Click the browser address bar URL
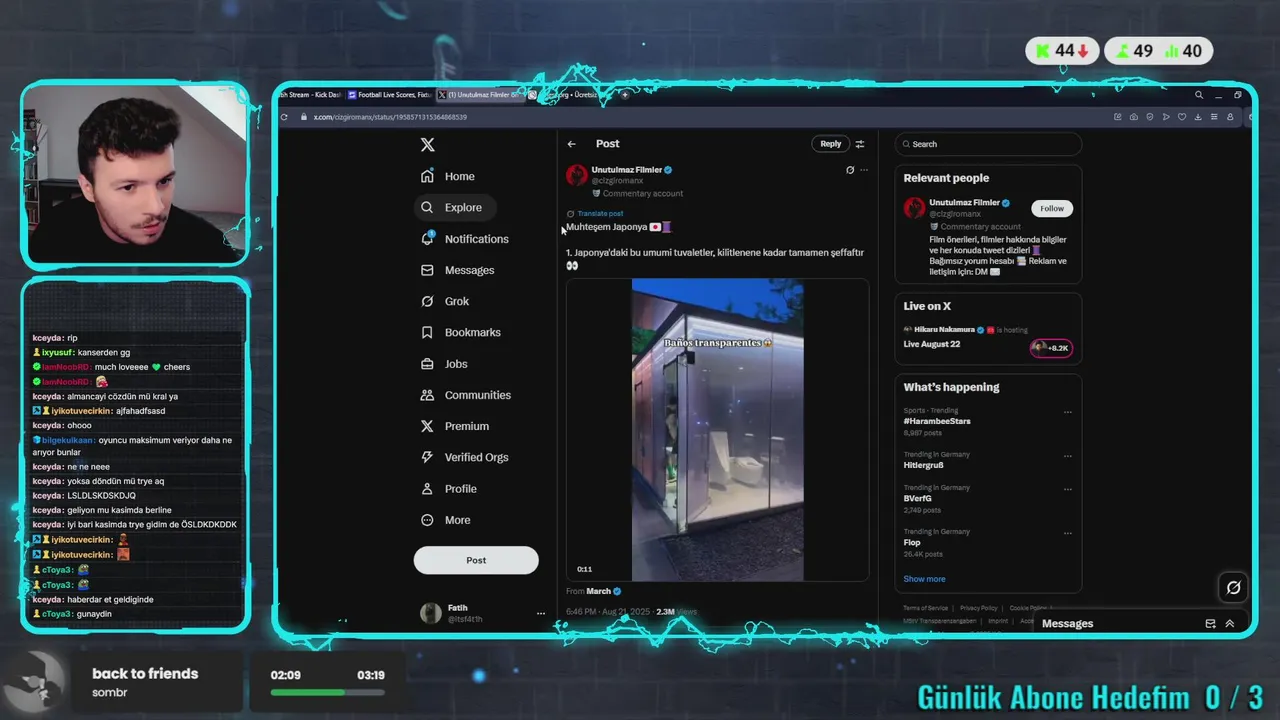Image resolution: width=1280 pixels, height=720 pixels. (x=390, y=117)
